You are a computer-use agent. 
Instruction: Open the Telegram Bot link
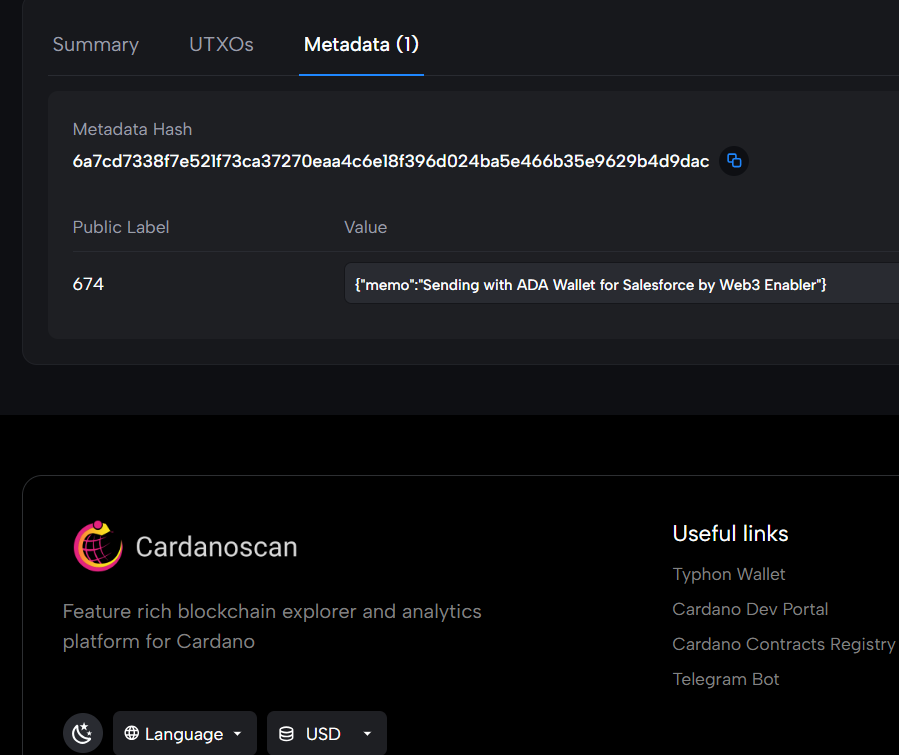click(726, 679)
